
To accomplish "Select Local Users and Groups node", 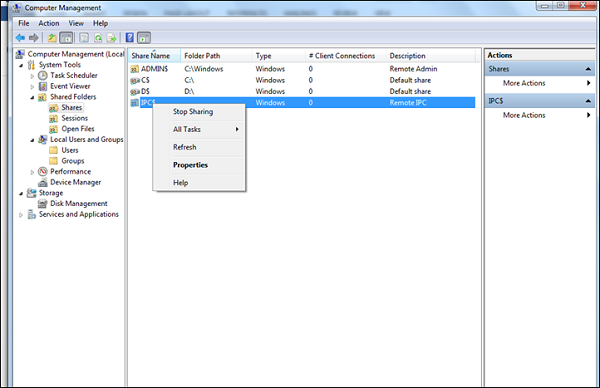I will (x=87, y=139).
